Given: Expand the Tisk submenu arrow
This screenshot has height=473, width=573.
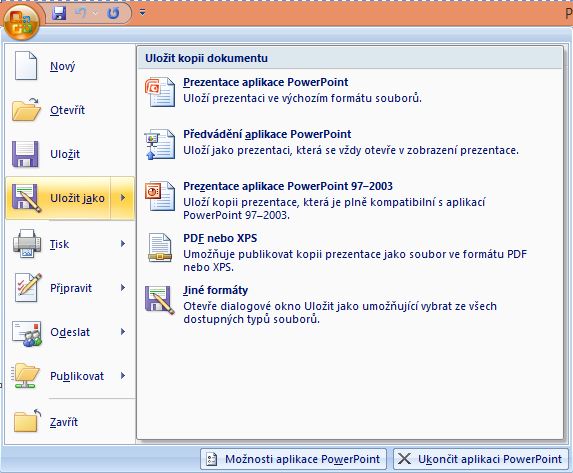Looking at the screenshot, I should click(x=123, y=243).
